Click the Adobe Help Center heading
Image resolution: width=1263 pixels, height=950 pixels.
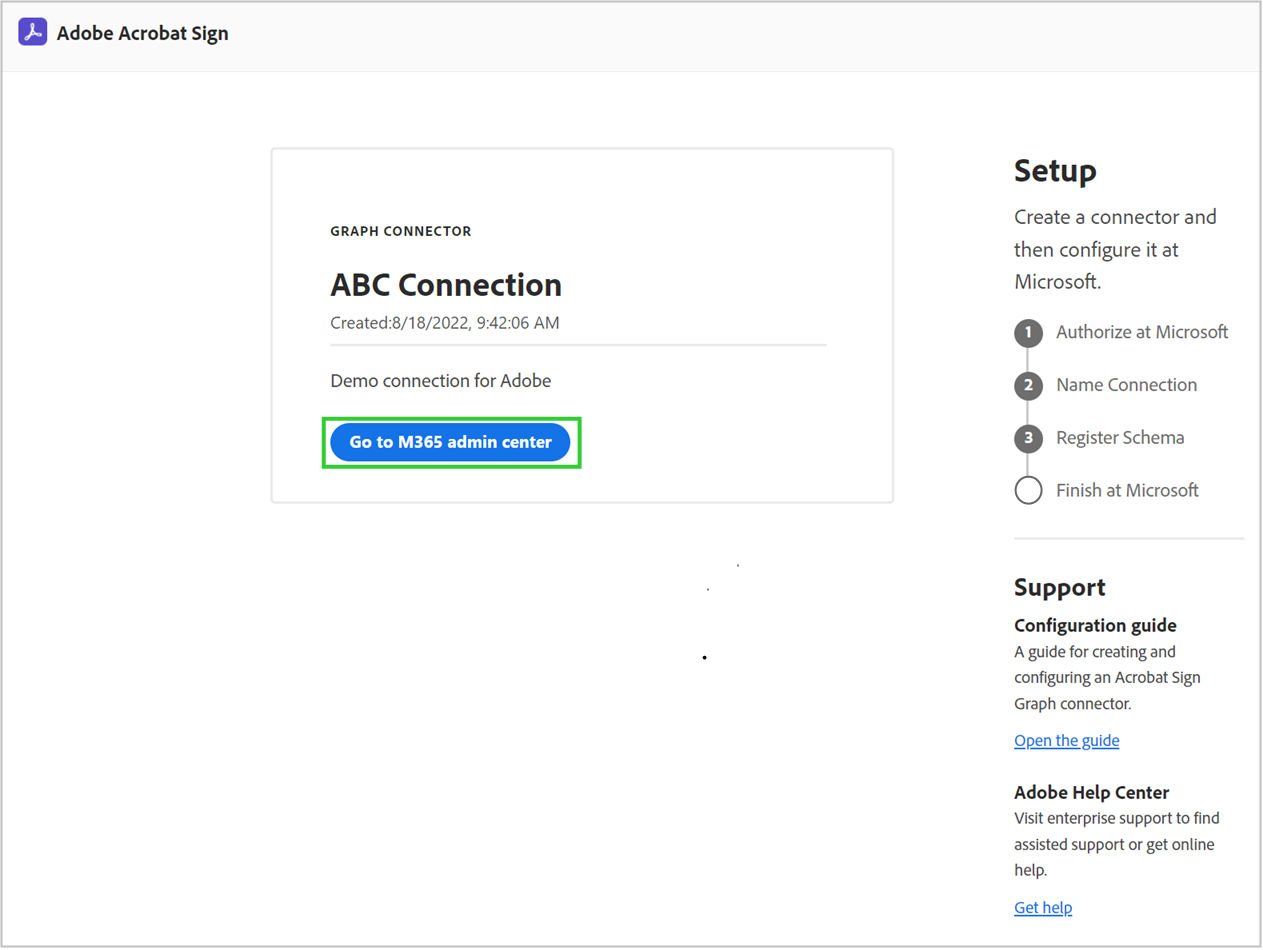point(1091,793)
